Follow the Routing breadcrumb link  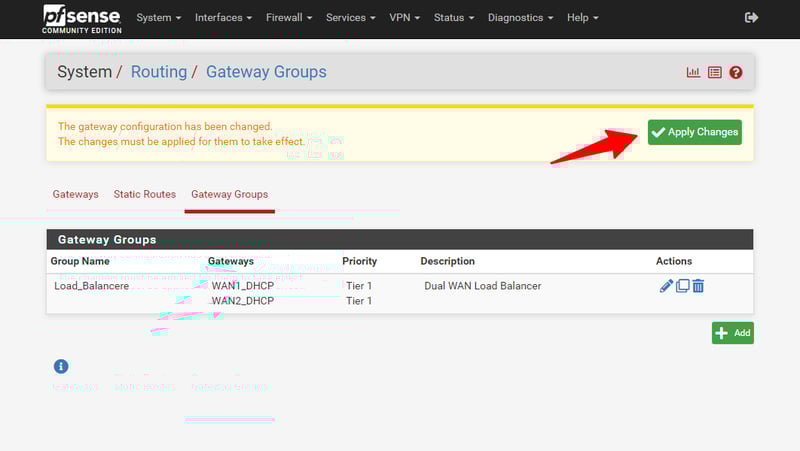159,72
